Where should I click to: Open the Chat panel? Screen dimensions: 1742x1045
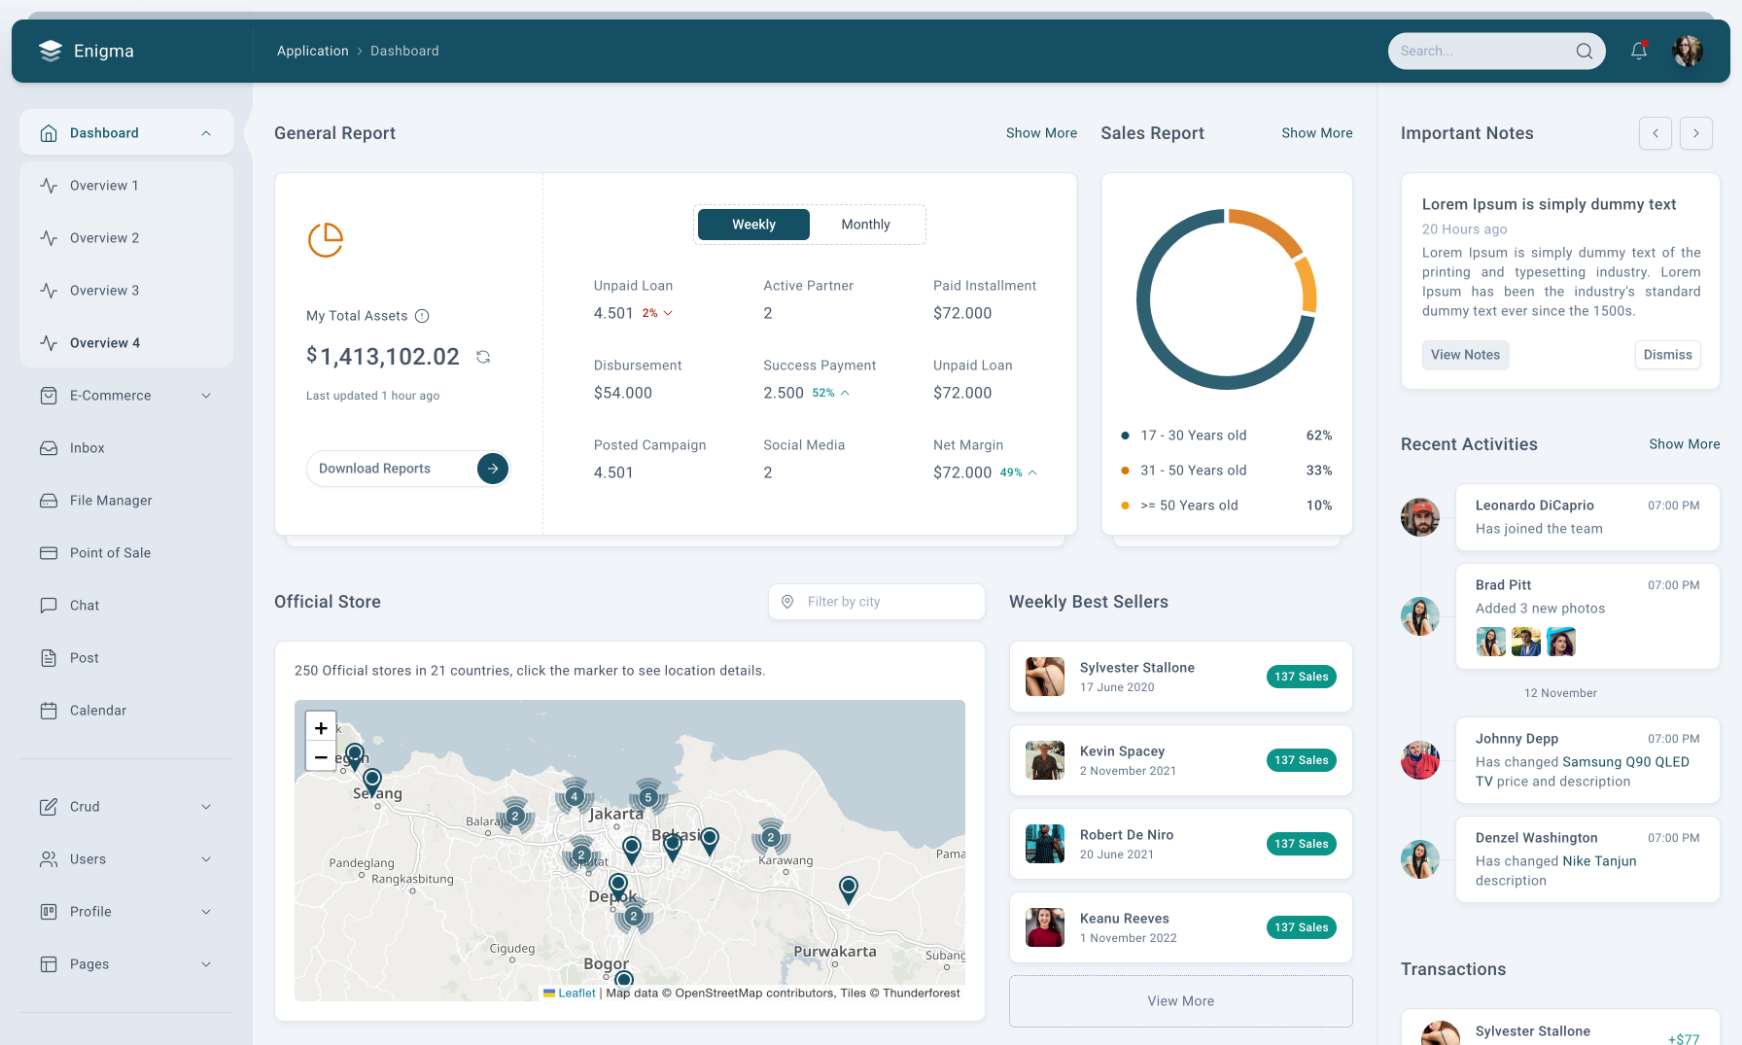pos(84,605)
